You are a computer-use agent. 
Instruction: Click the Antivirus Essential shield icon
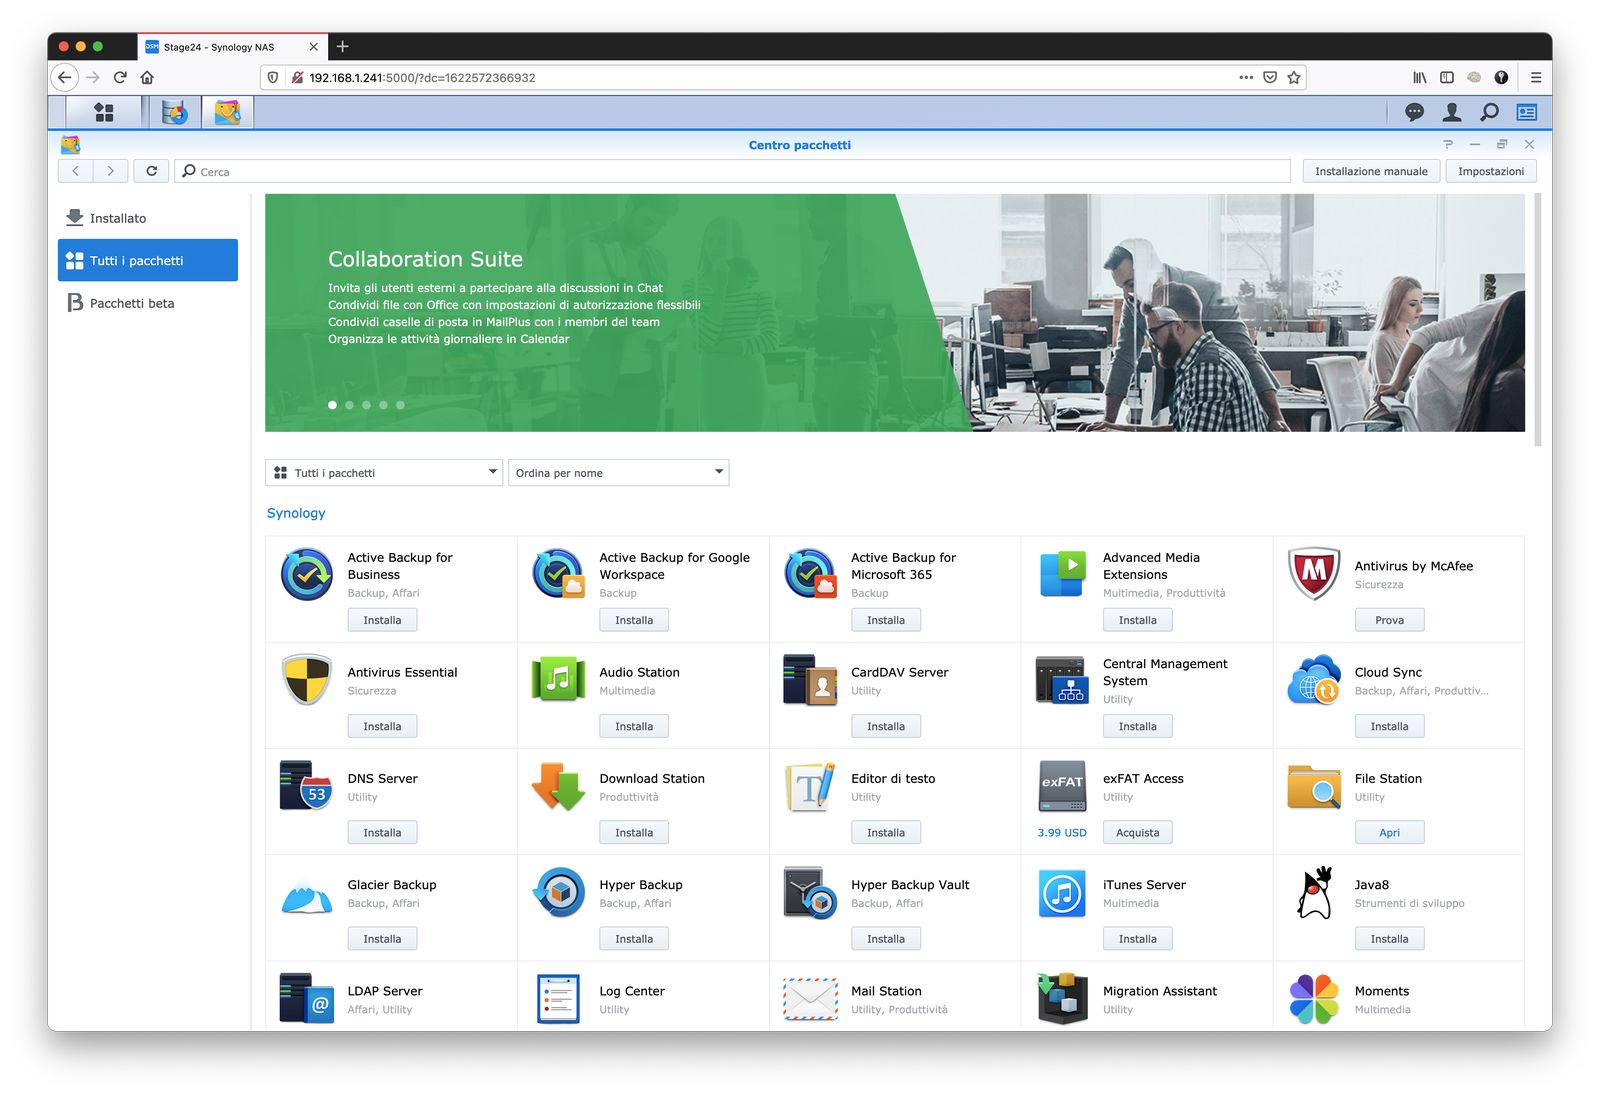(307, 680)
